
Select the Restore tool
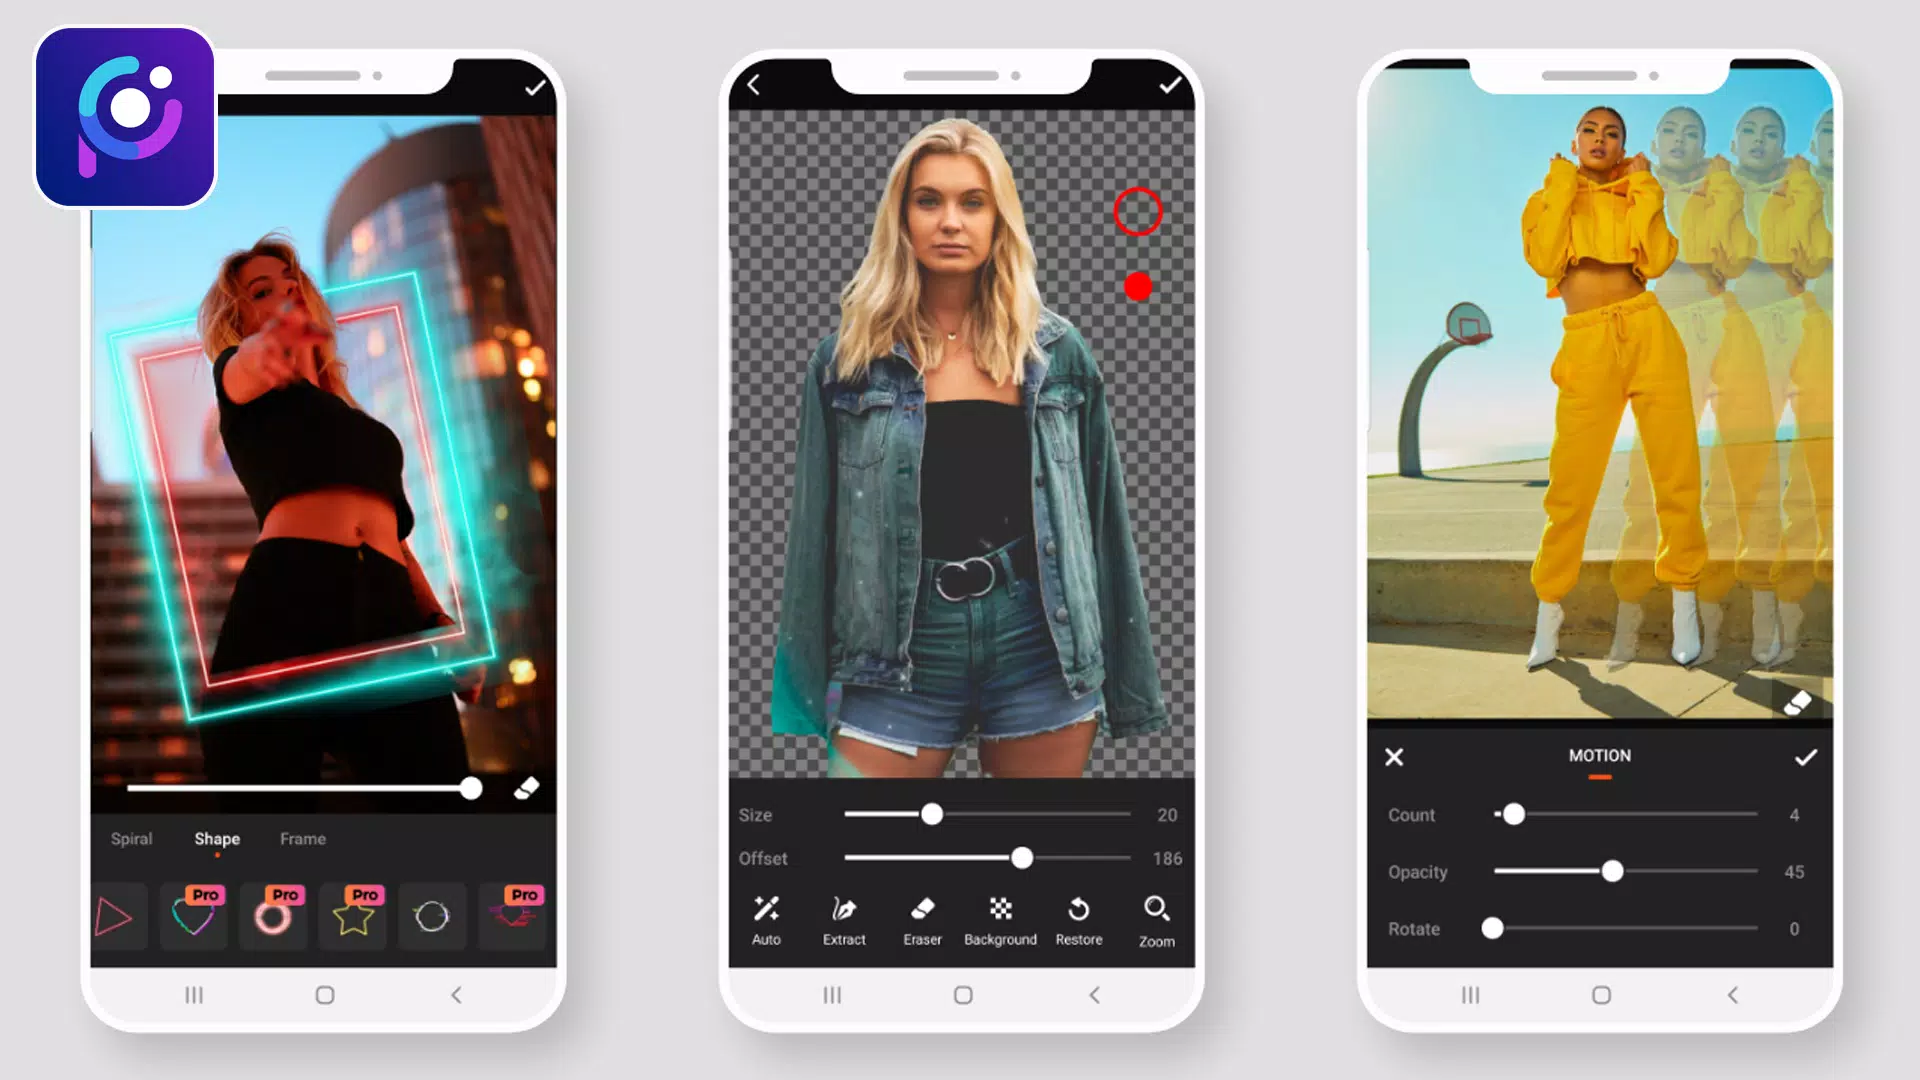[1079, 919]
